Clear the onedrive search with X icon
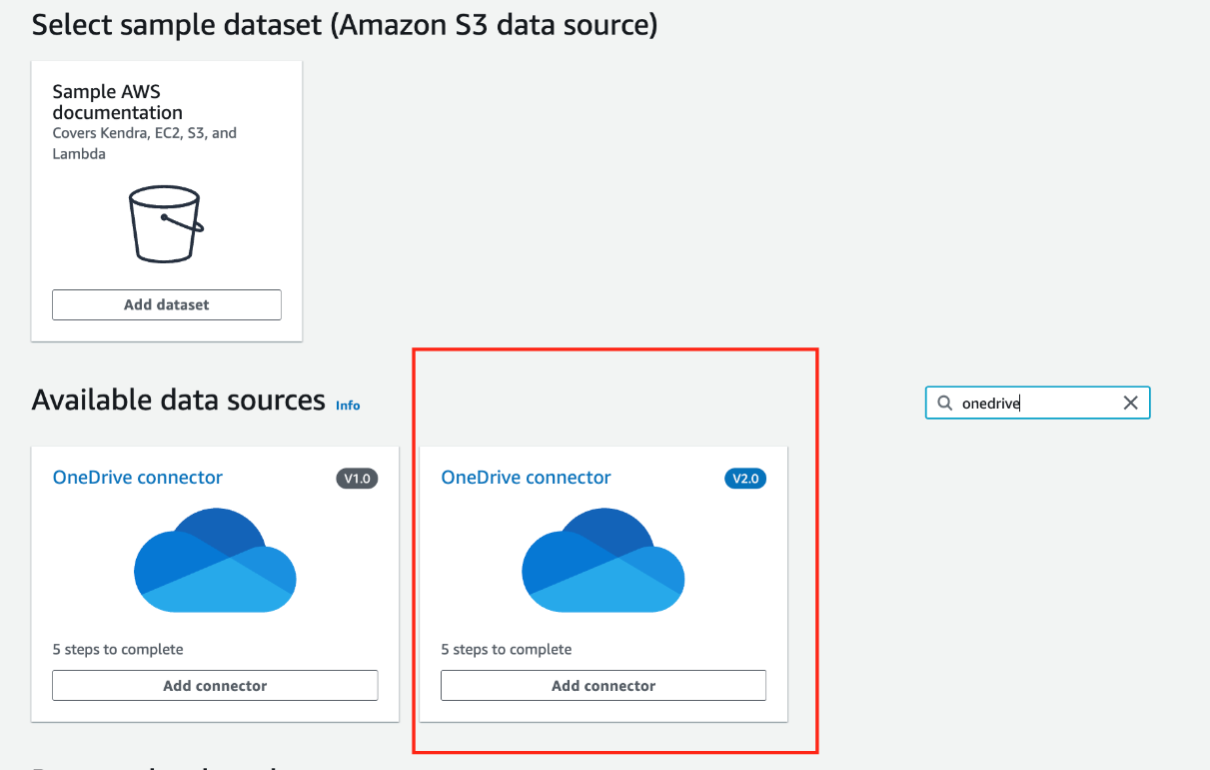This screenshot has width=1210, height=770. (x=1130, y=403)
